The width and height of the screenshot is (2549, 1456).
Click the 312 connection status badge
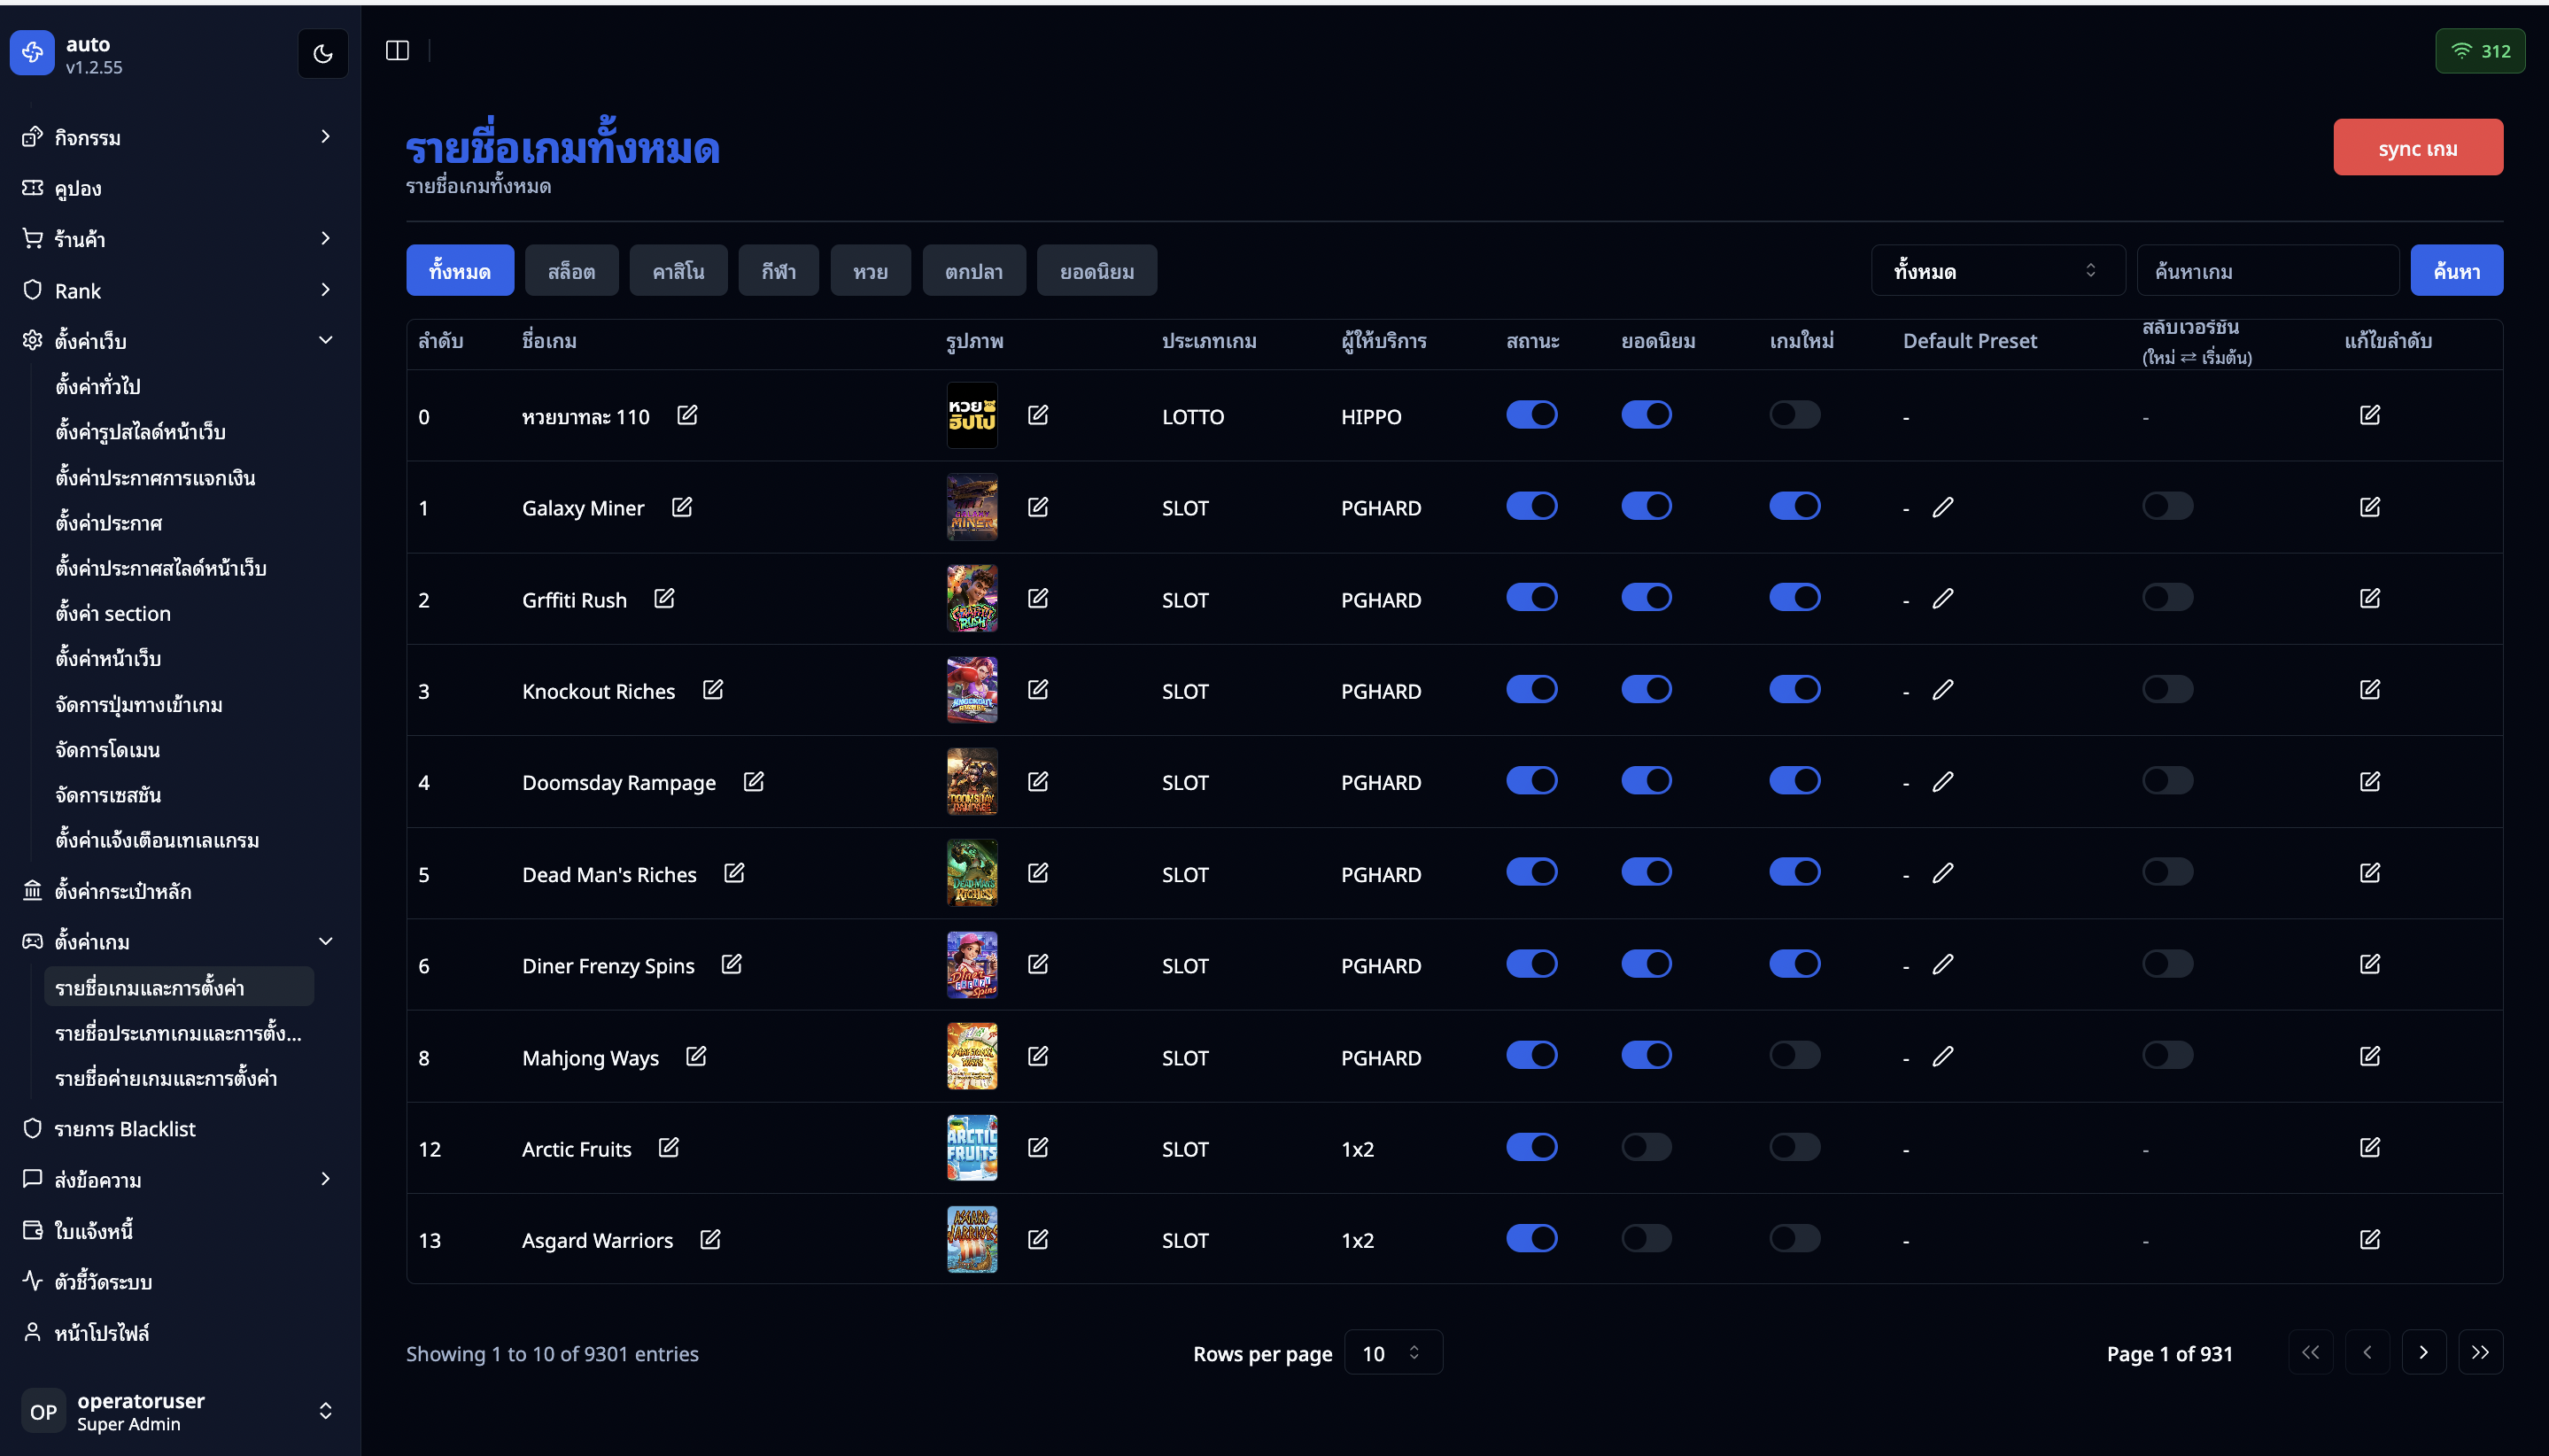coord(2479,51)
